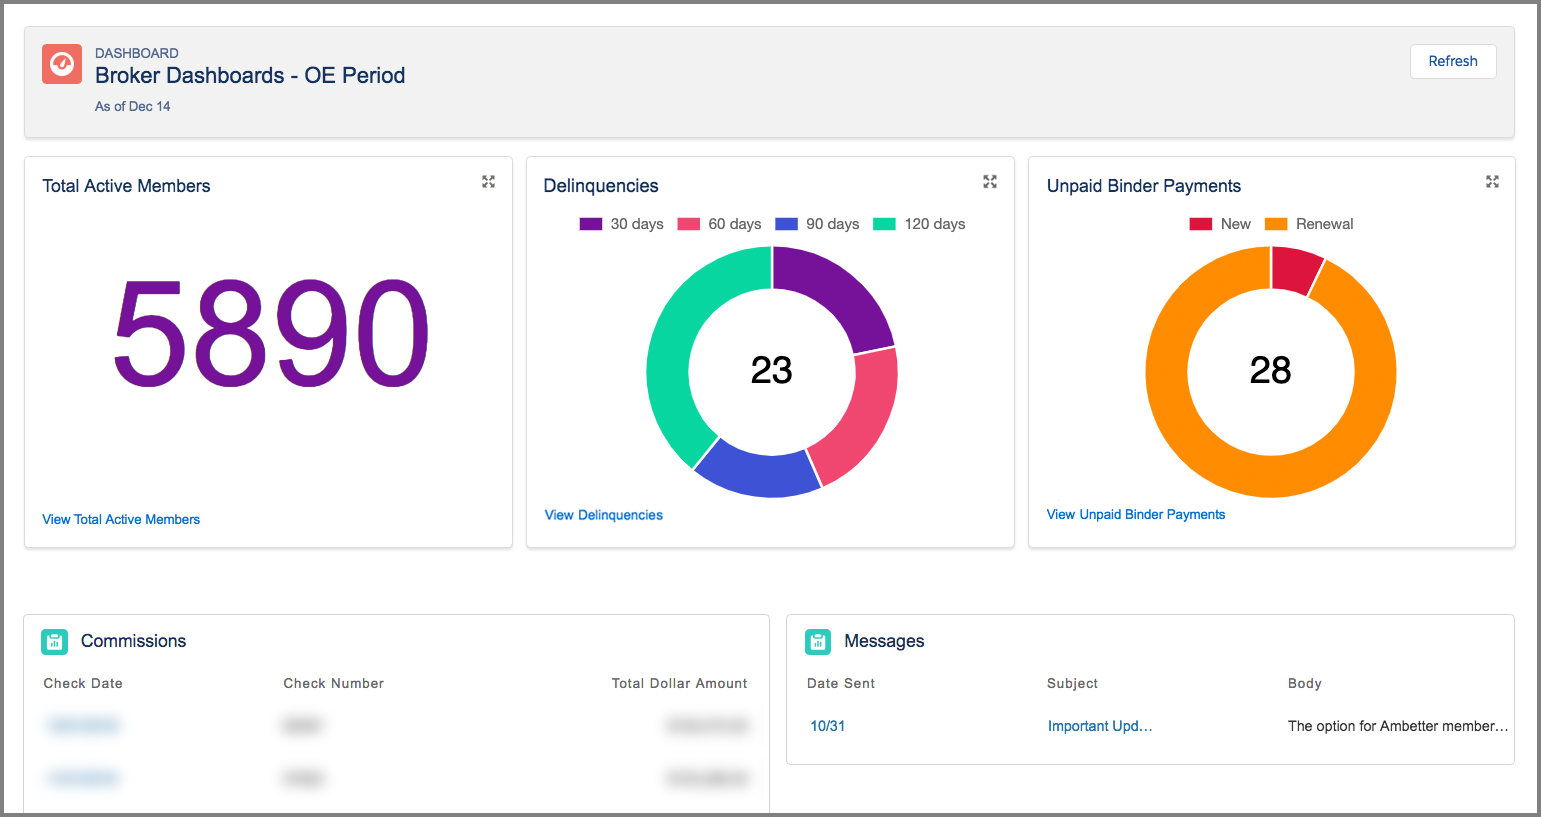Open the View Delinquencies report link

(x=603, y=515)
